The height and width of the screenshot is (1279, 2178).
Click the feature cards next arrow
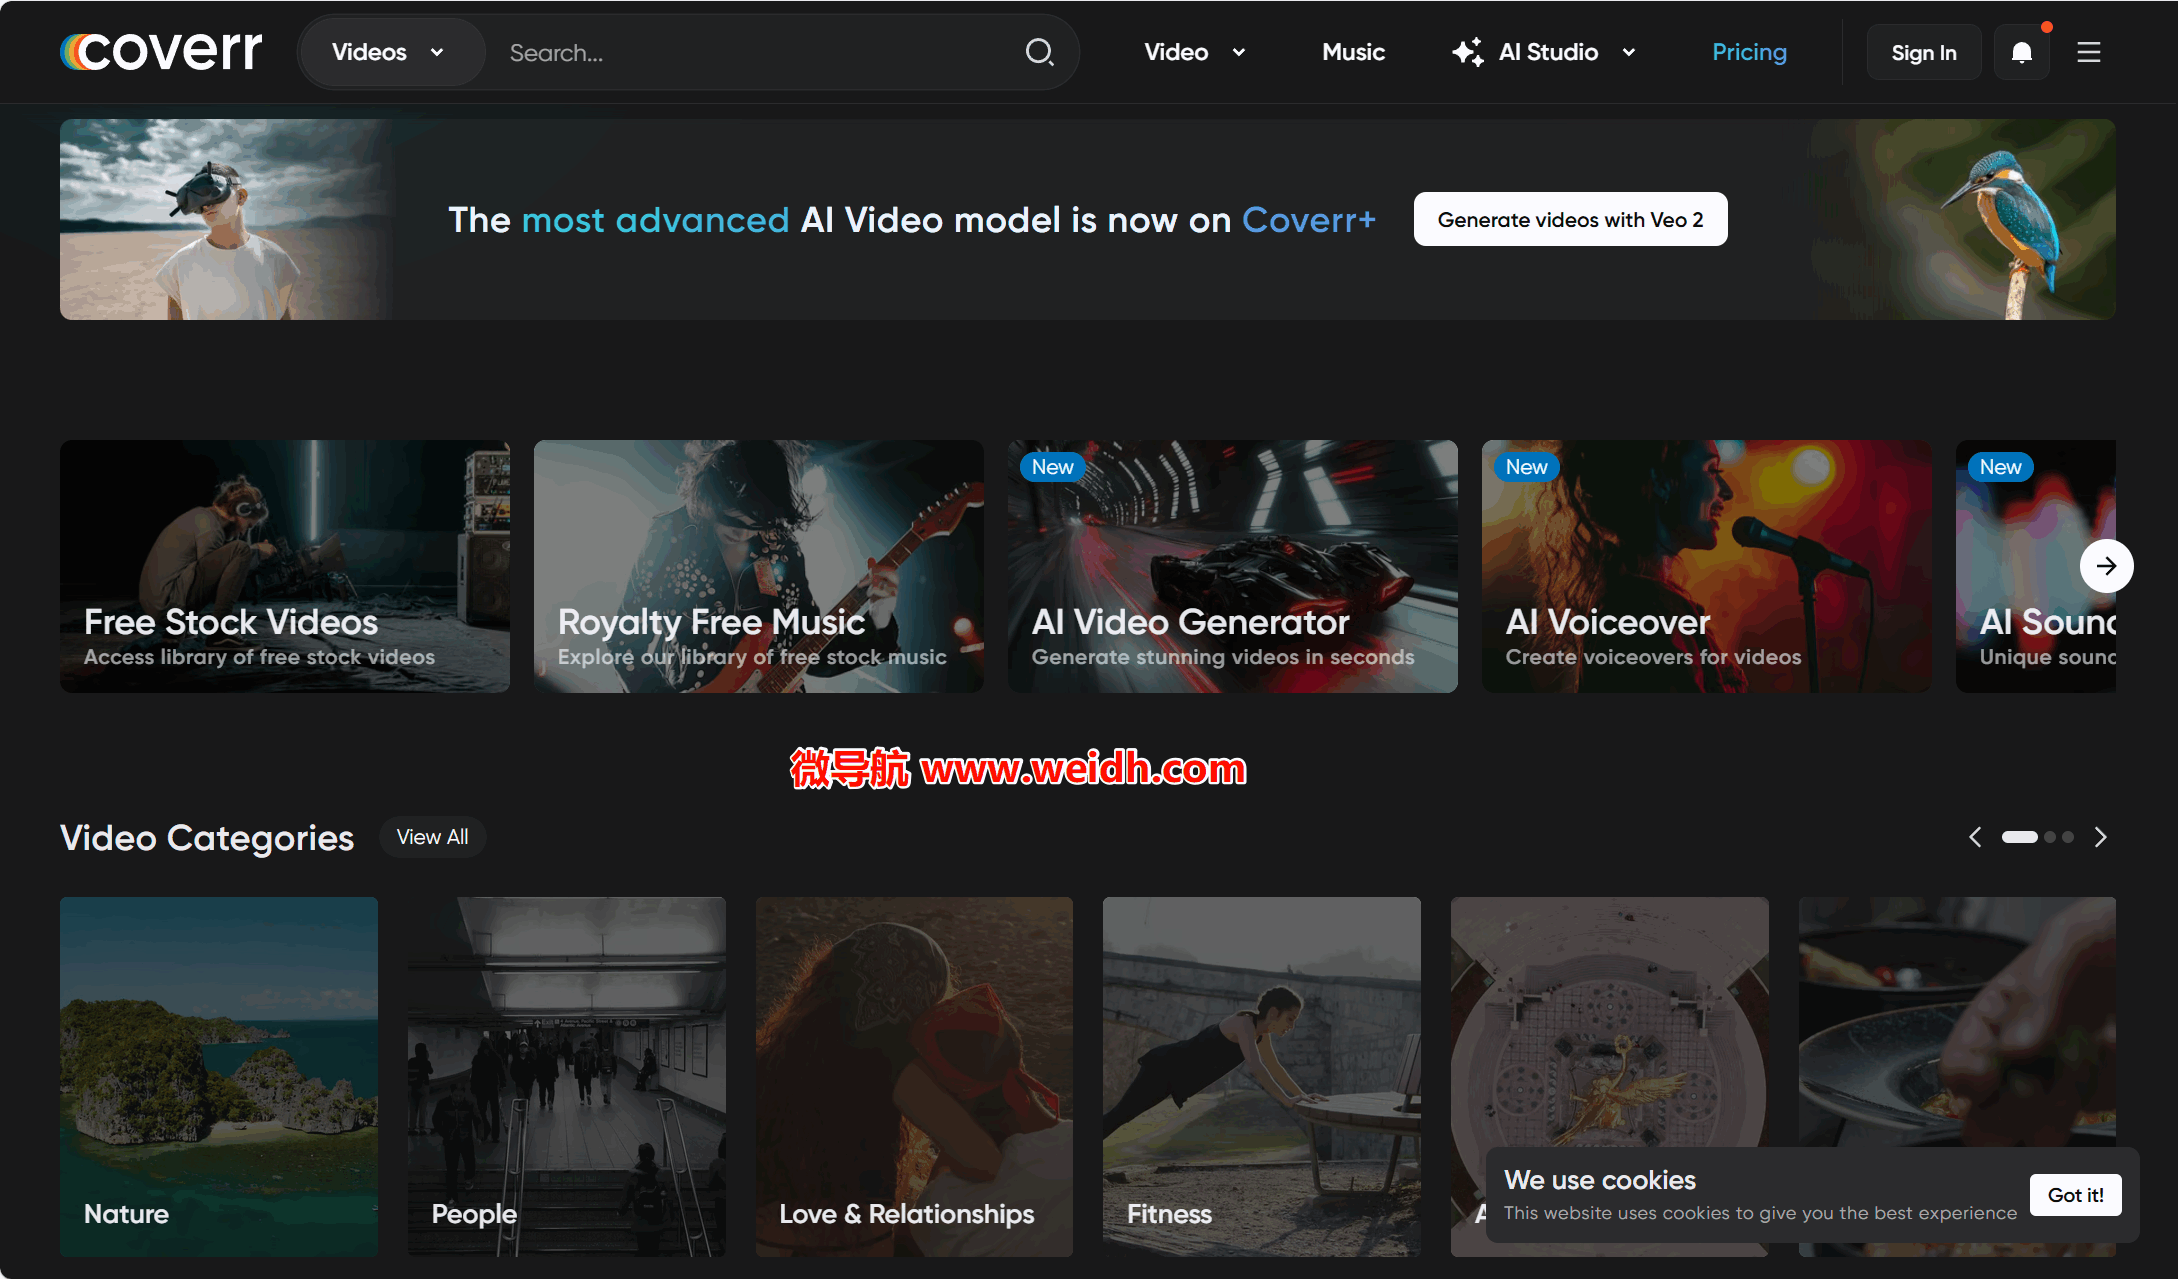click(2106, 566)
